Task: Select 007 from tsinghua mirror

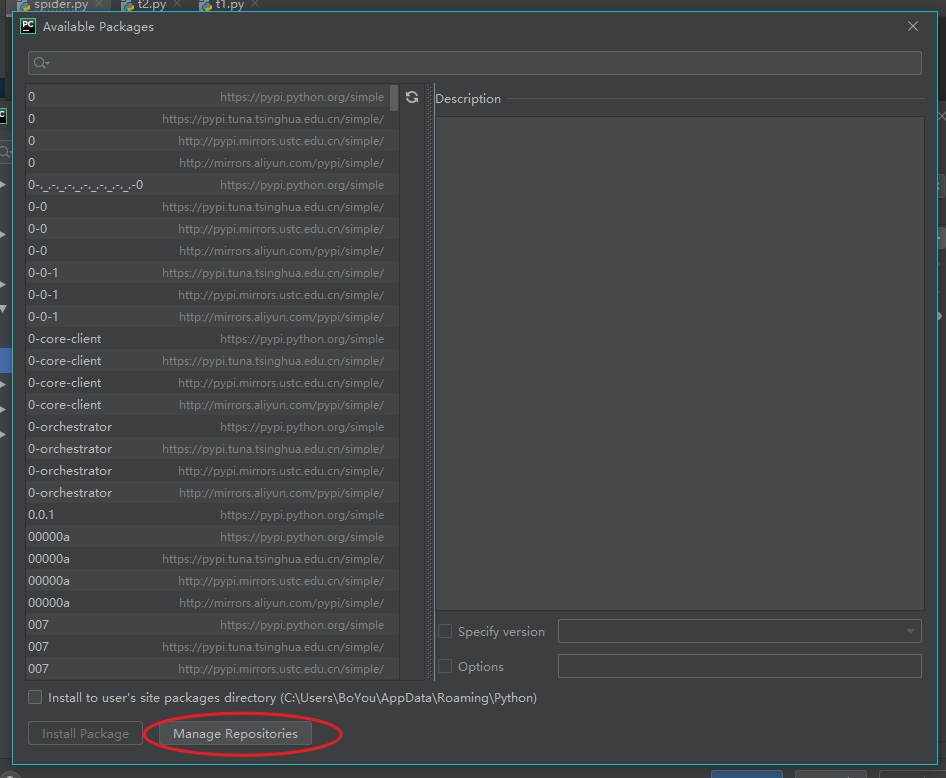Action: coord(212,647)
